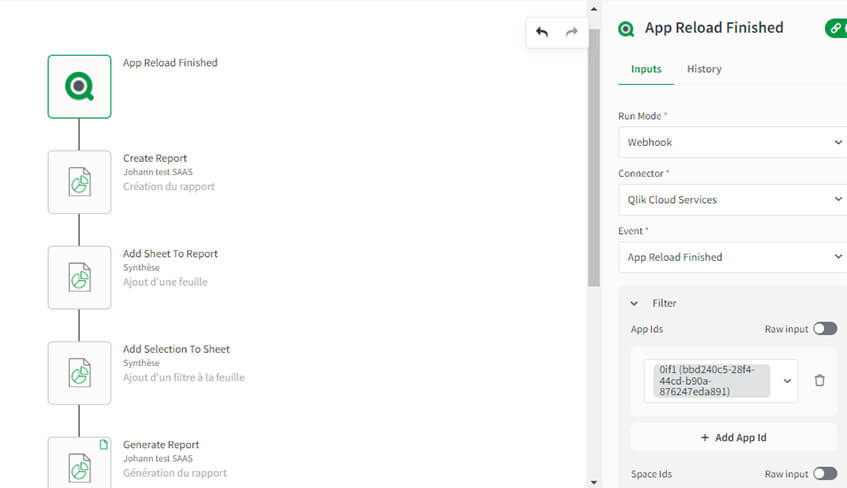
Task: Click the Add App Id button
Action: [x=733, y=437]
